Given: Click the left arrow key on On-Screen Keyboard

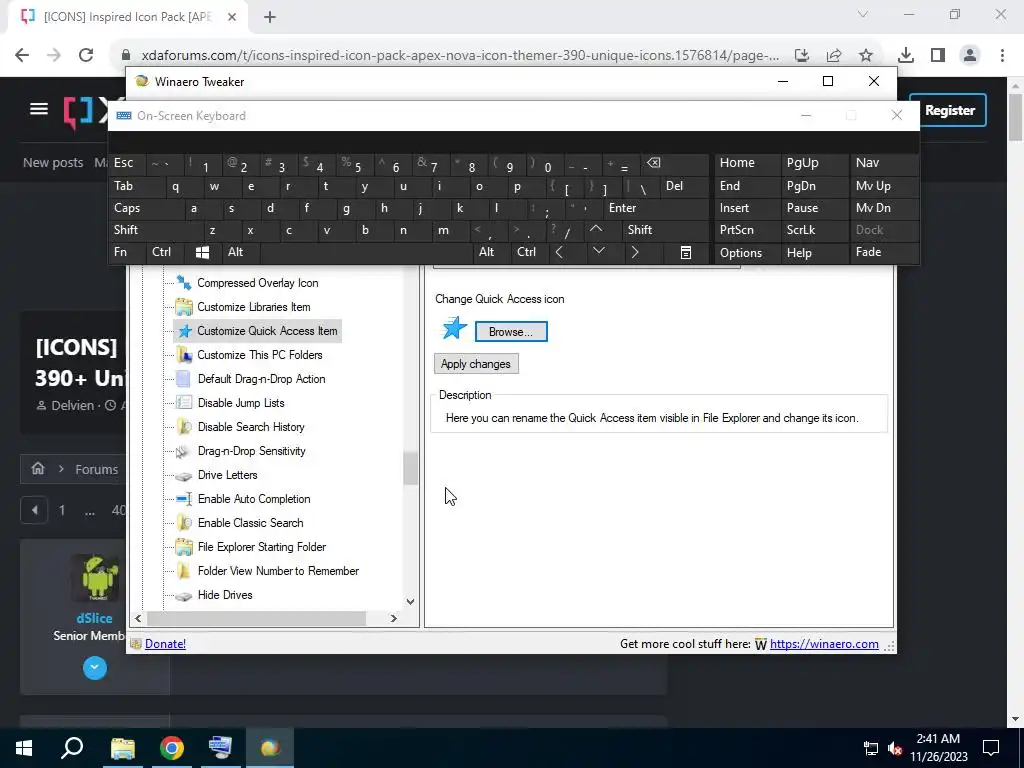Looking at the screenshot, I should click(559, 252).
